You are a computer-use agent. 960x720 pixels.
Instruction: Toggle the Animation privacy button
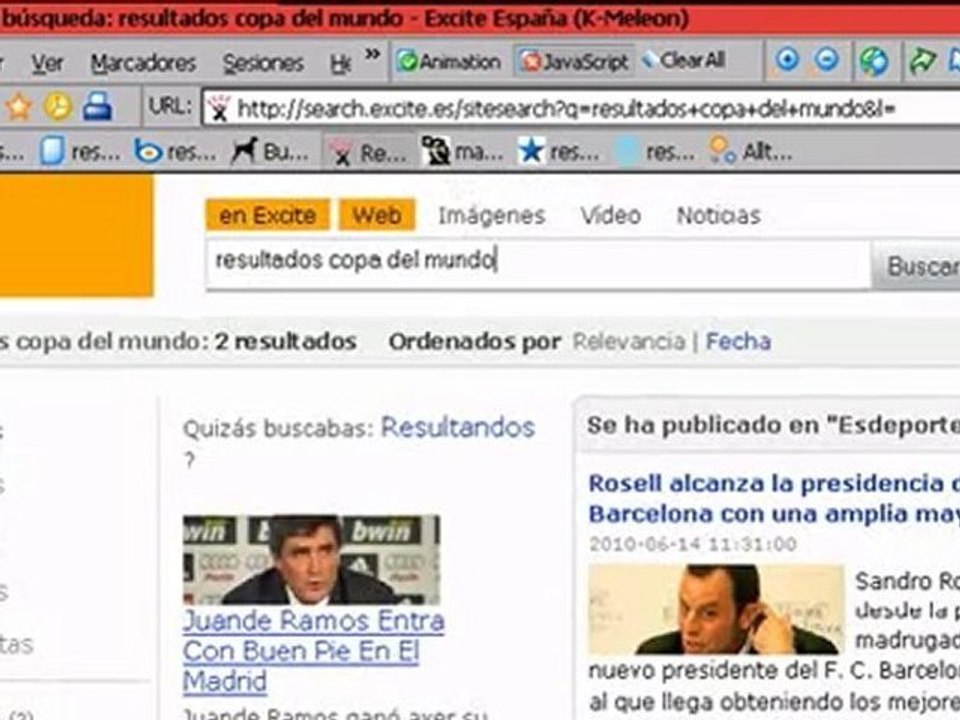pos(449,61)
